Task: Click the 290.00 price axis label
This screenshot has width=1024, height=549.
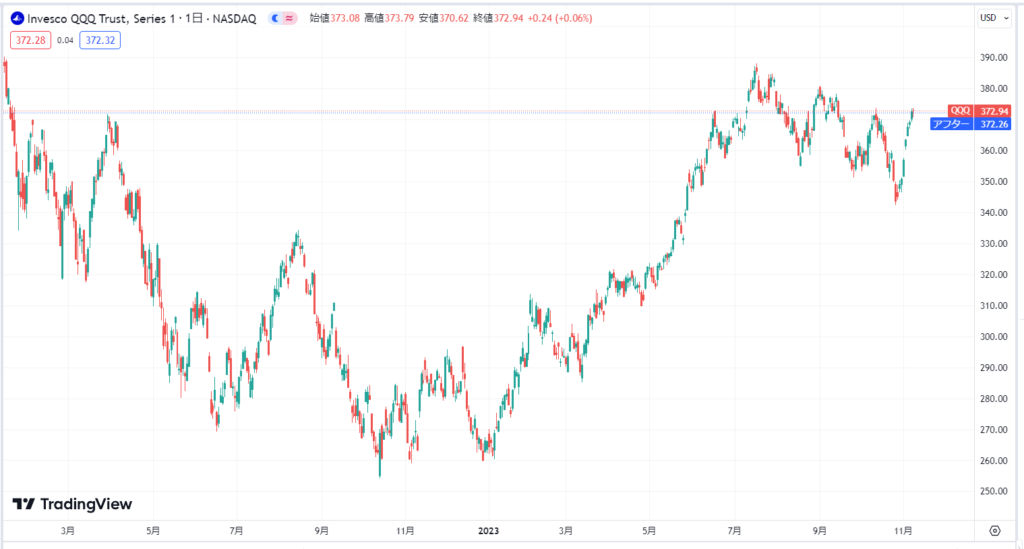Action: [x=993, y=368]
